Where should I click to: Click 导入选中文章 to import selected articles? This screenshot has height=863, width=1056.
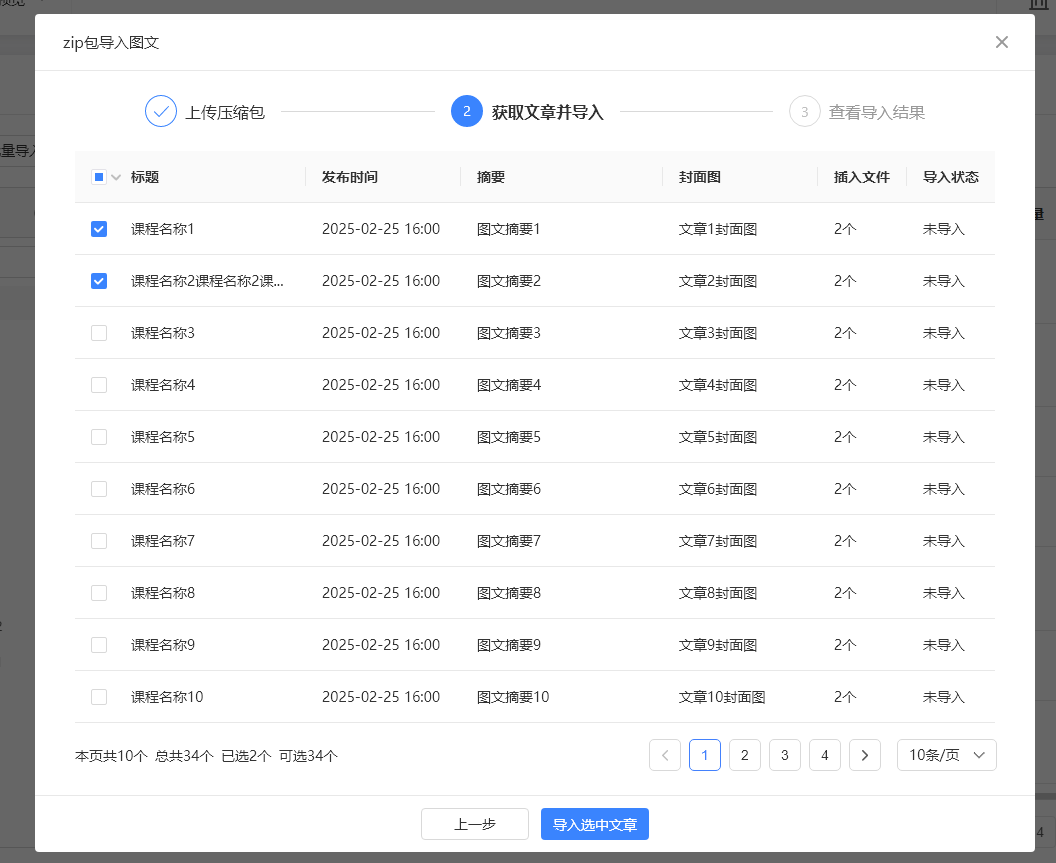click(x=595, y=824)
